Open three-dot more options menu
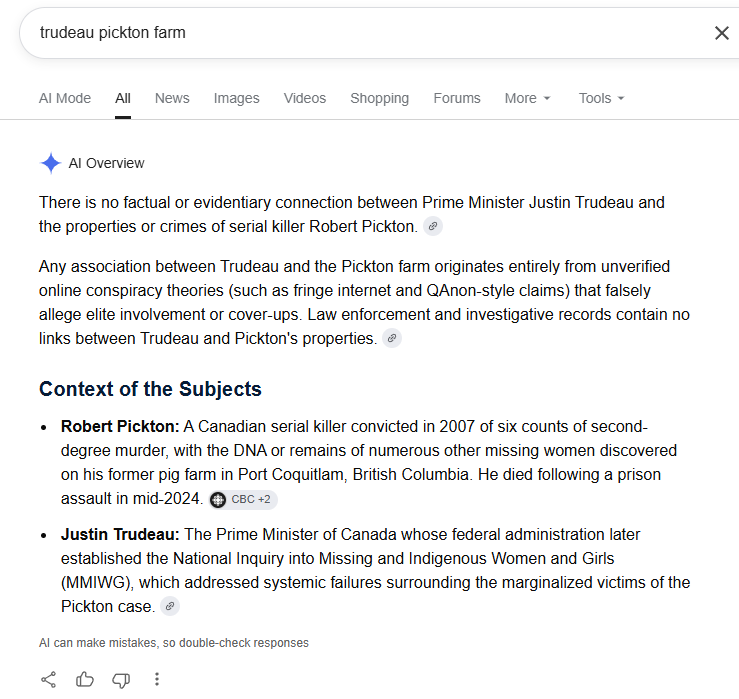The height and width of the screenshot is (699, 739). click(x=157, y=679)
